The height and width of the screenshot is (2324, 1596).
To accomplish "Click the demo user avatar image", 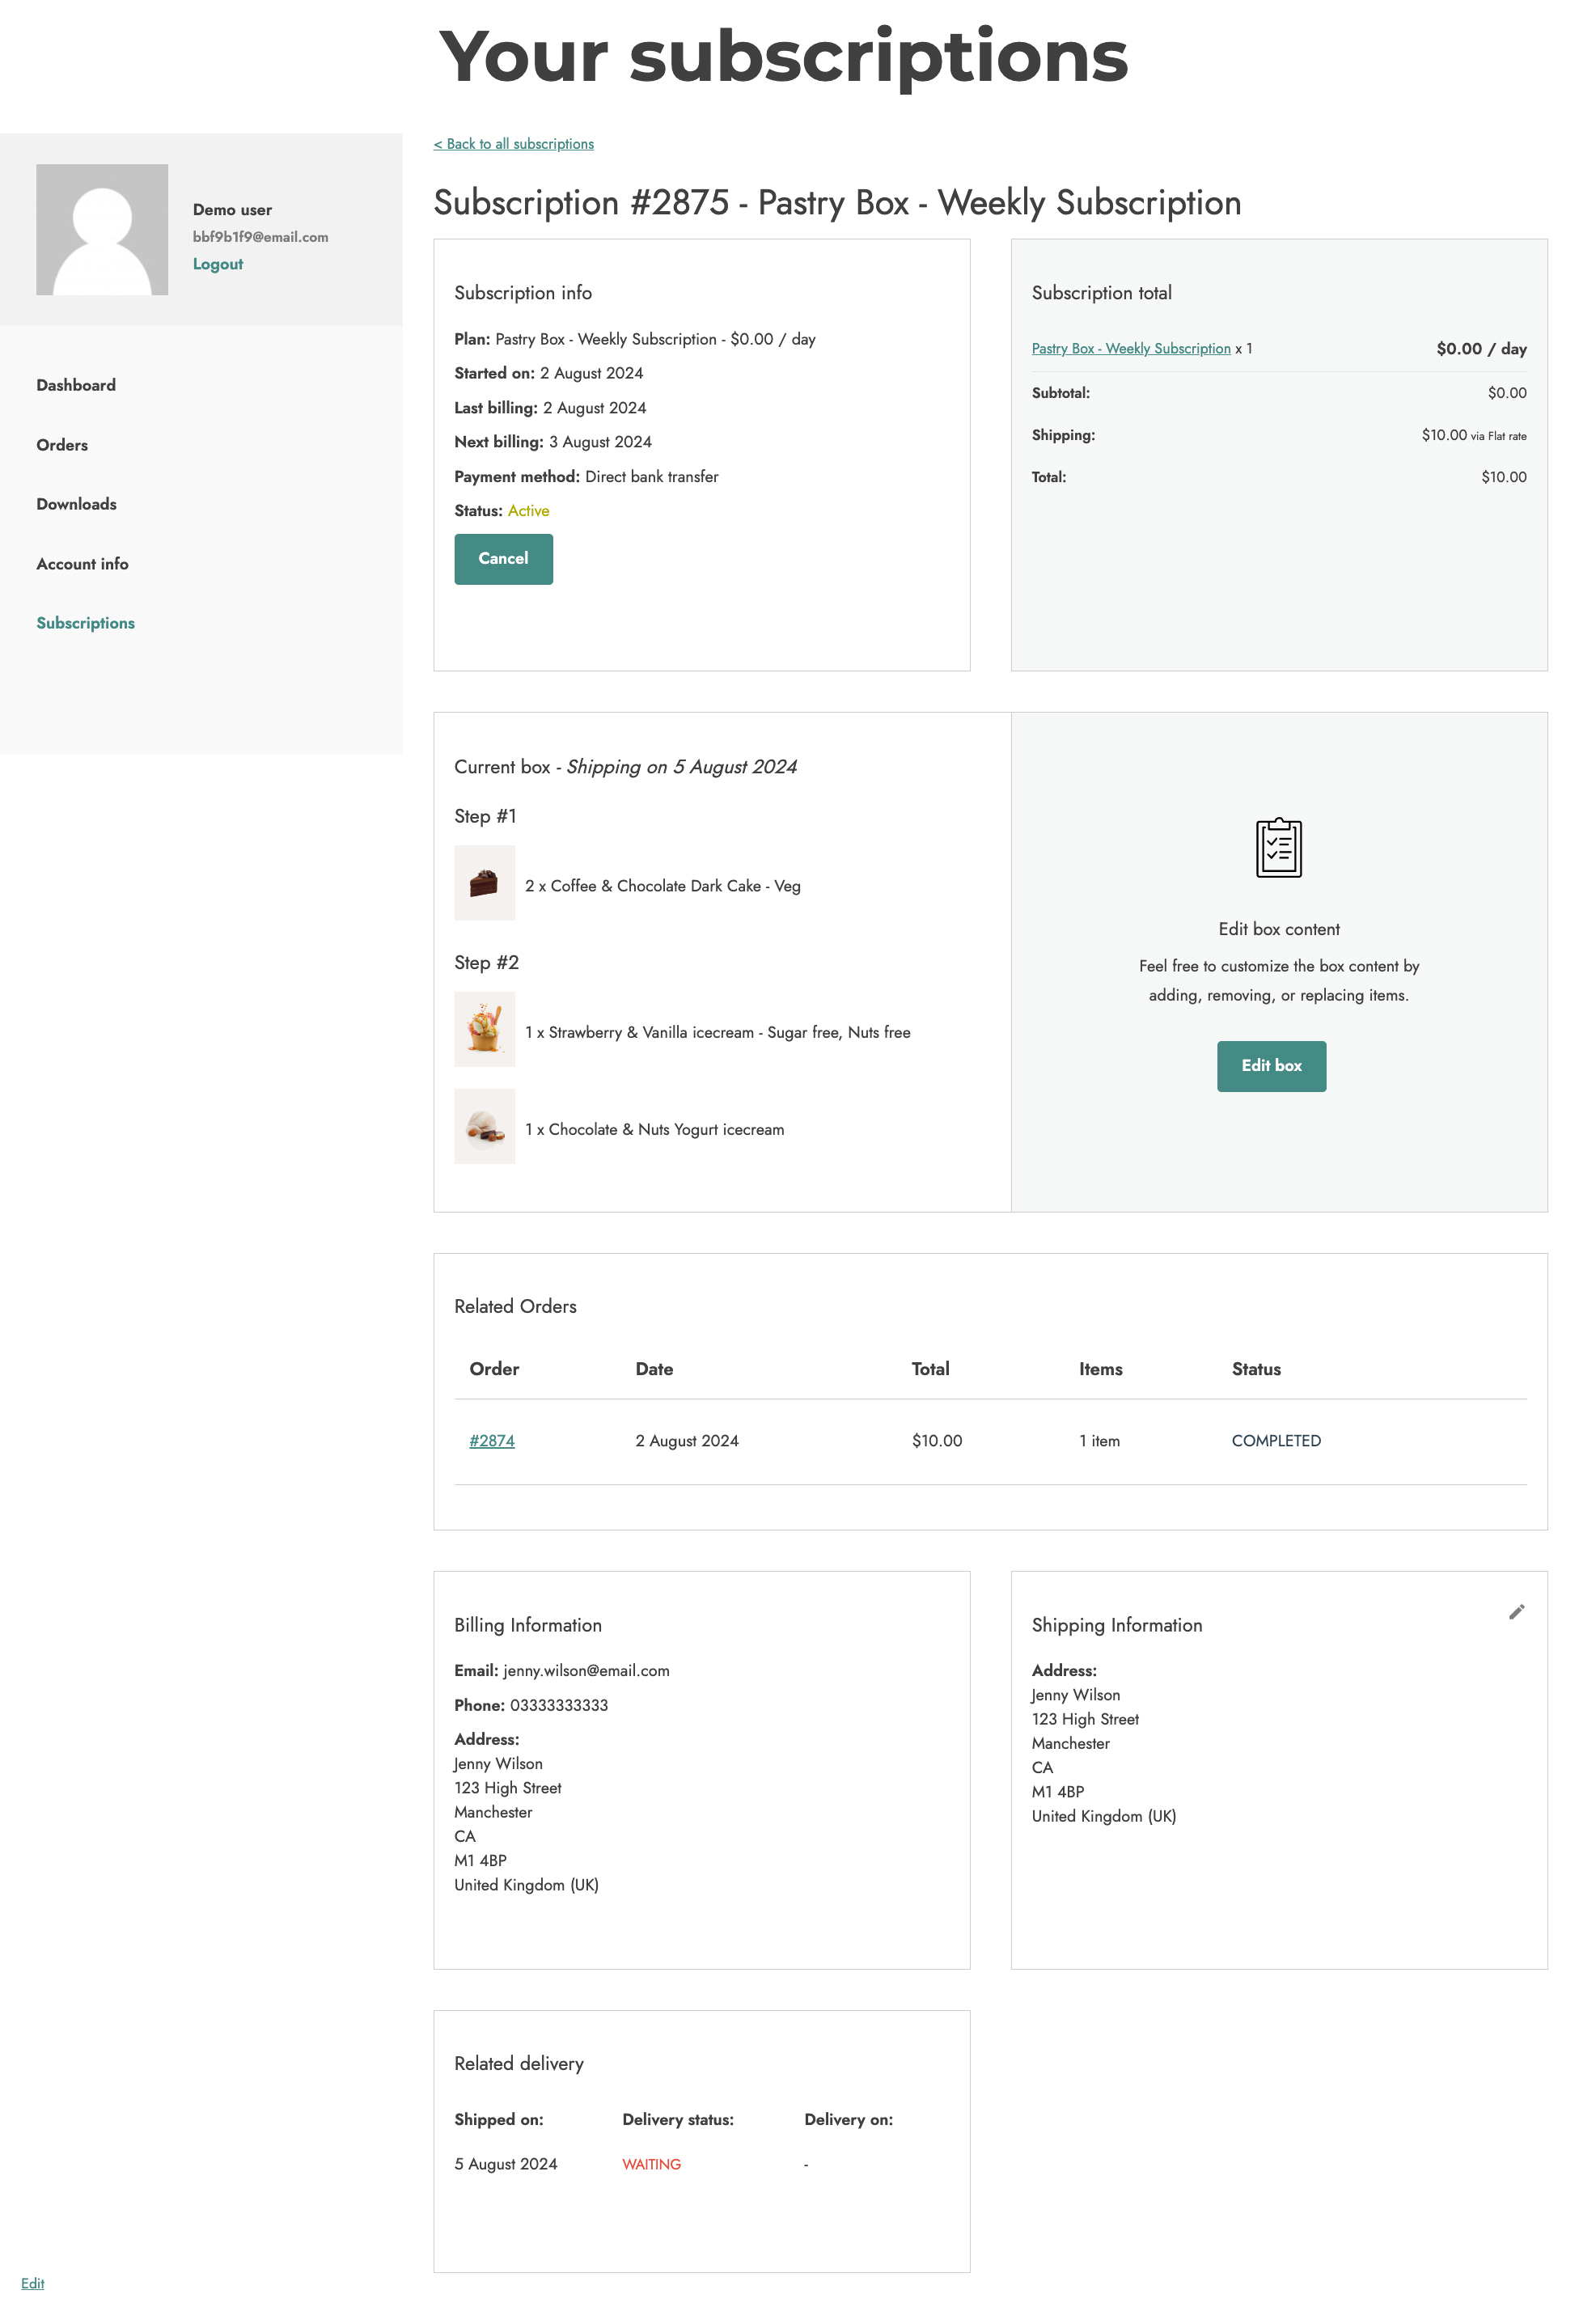I will point(102,230).
